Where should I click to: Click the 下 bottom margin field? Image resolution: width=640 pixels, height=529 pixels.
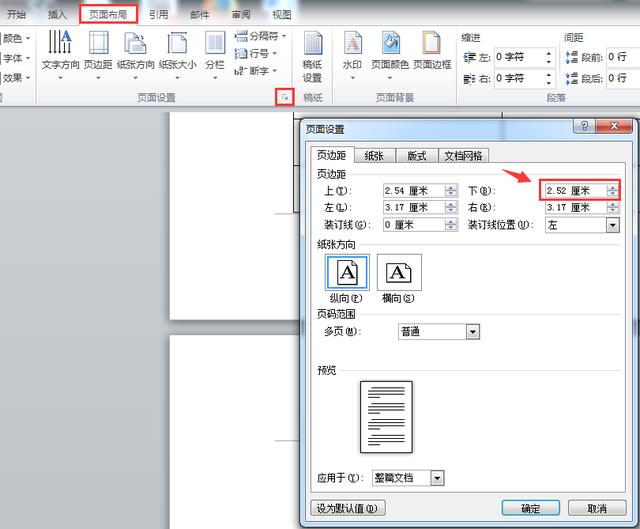tap(576, 191)
